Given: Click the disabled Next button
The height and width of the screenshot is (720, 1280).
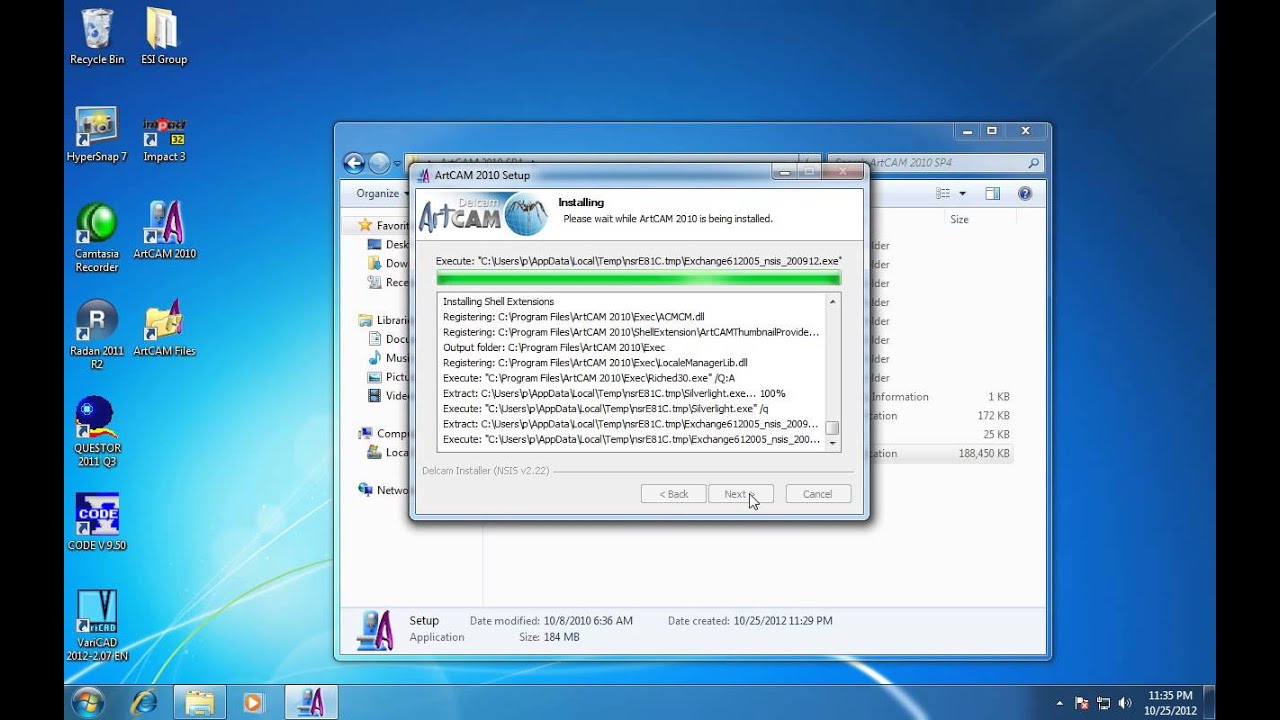Looking at the screenshot, I should [x=741, y=494].
